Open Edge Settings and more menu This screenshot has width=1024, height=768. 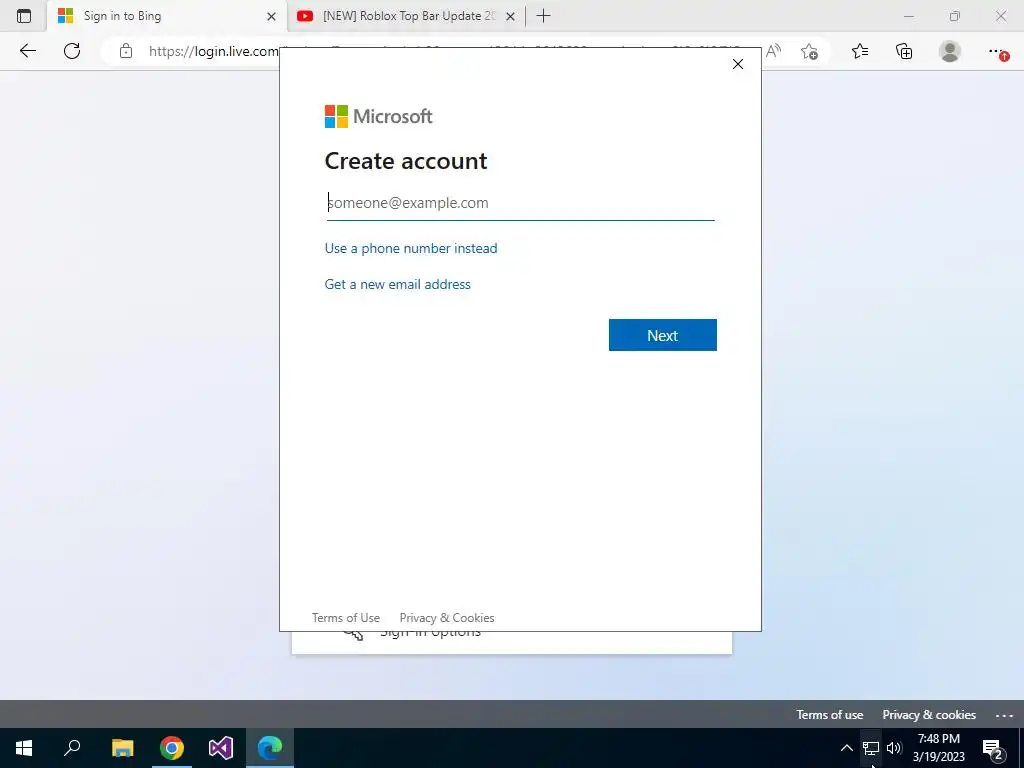click(997, 51)
